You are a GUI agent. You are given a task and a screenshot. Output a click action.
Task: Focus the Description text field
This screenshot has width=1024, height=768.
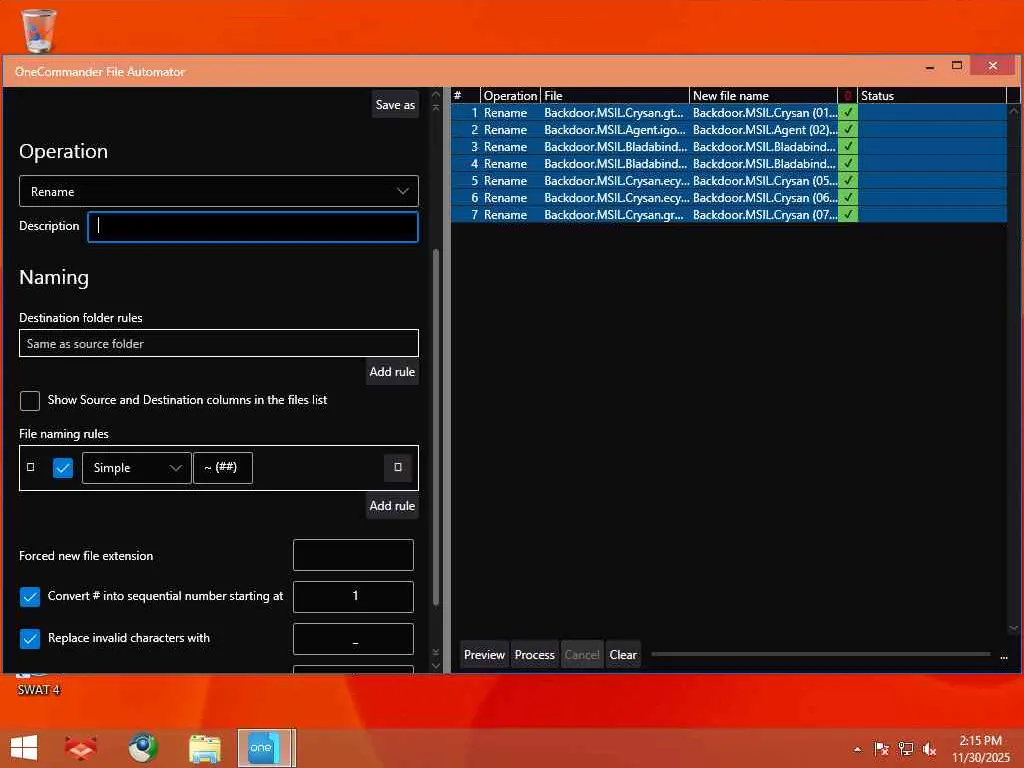coord(253,227)
